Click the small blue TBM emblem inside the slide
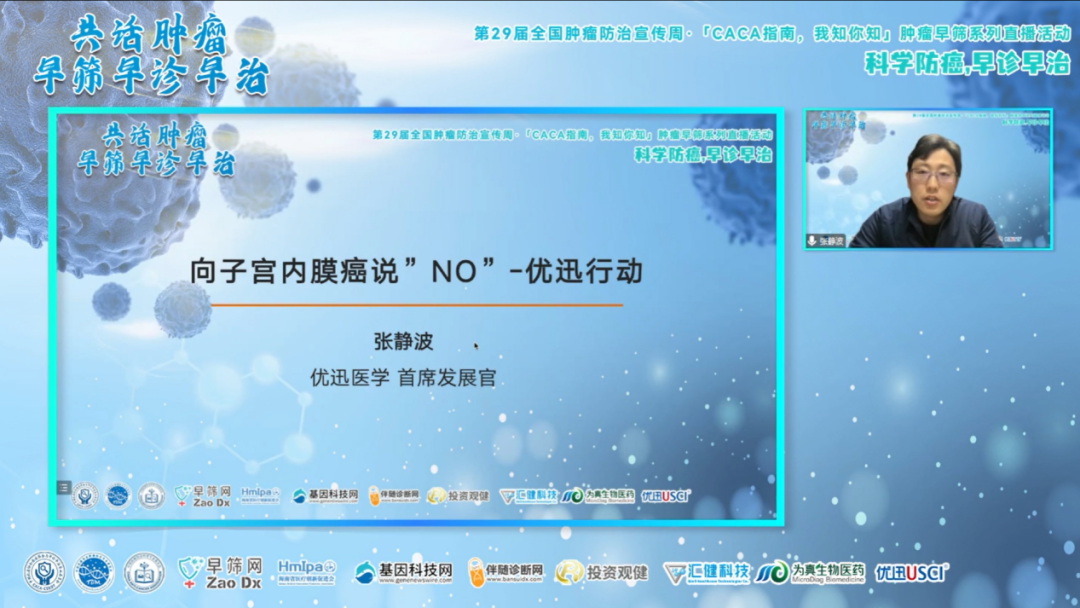 118,496
